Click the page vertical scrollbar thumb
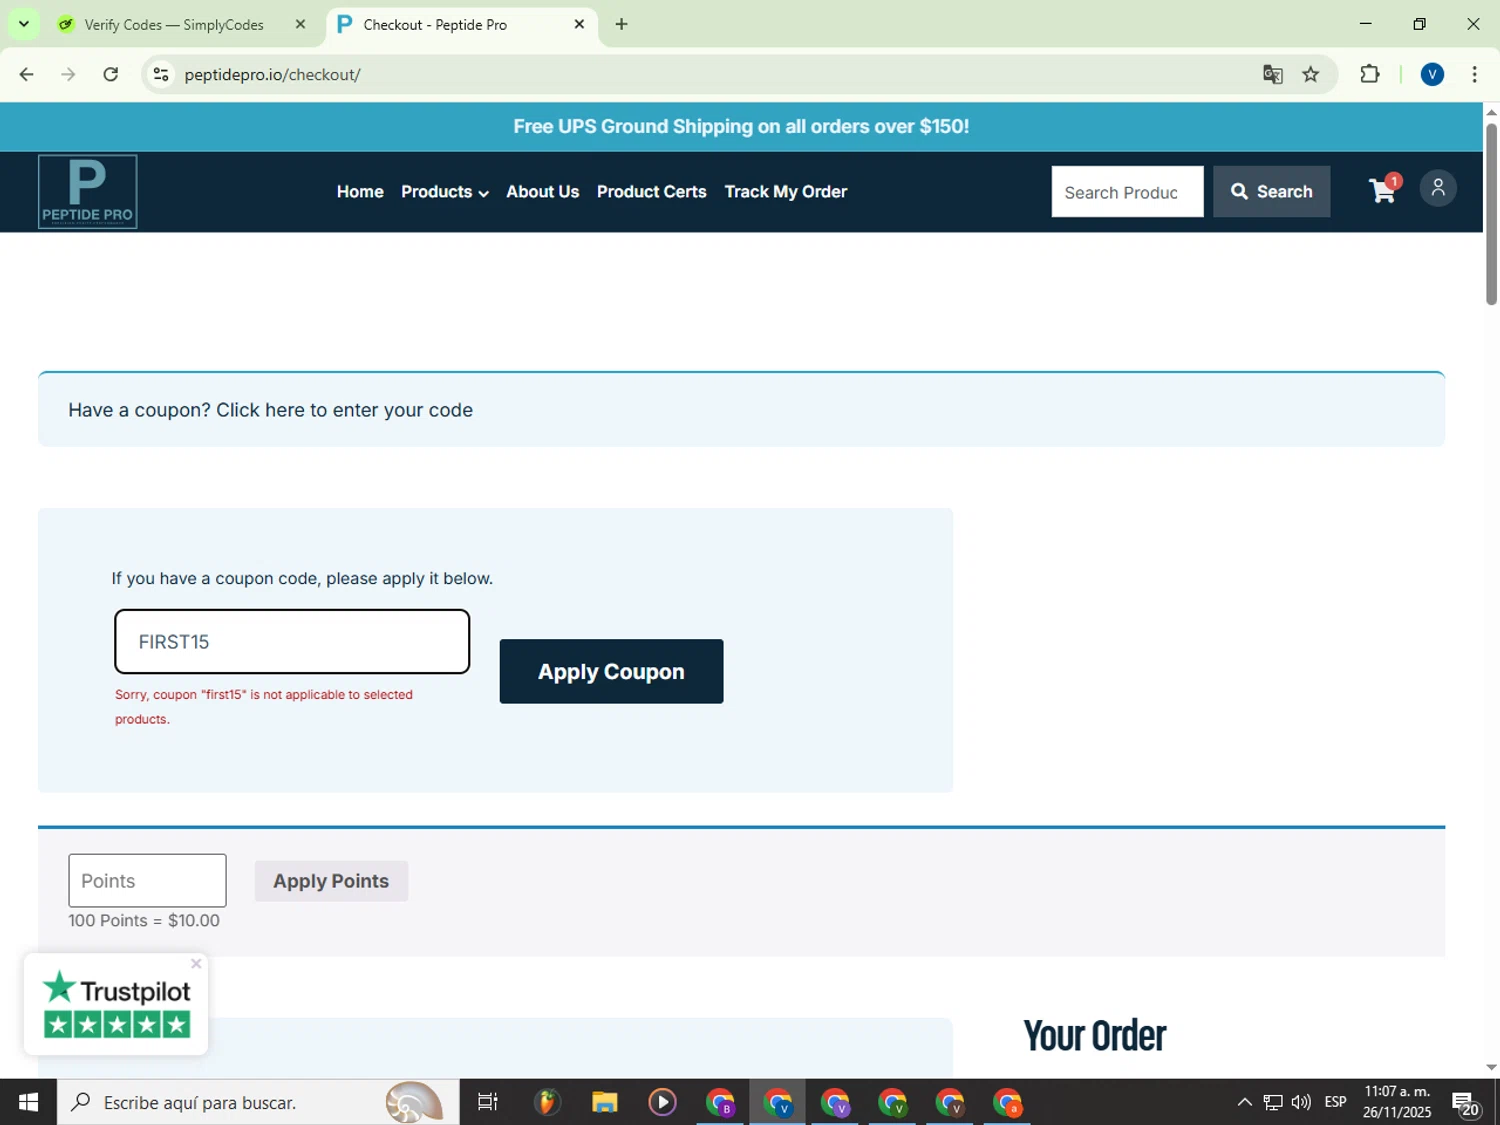This screenshot has height=1125, width=1500. coord(1491,213)
